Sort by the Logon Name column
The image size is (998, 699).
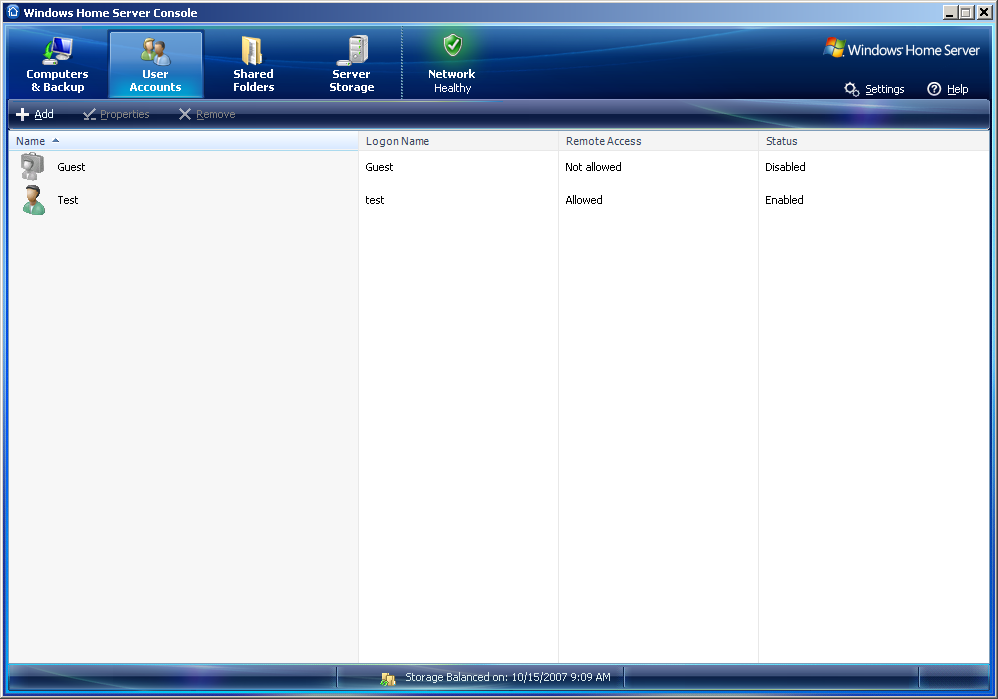click(458, 141)
